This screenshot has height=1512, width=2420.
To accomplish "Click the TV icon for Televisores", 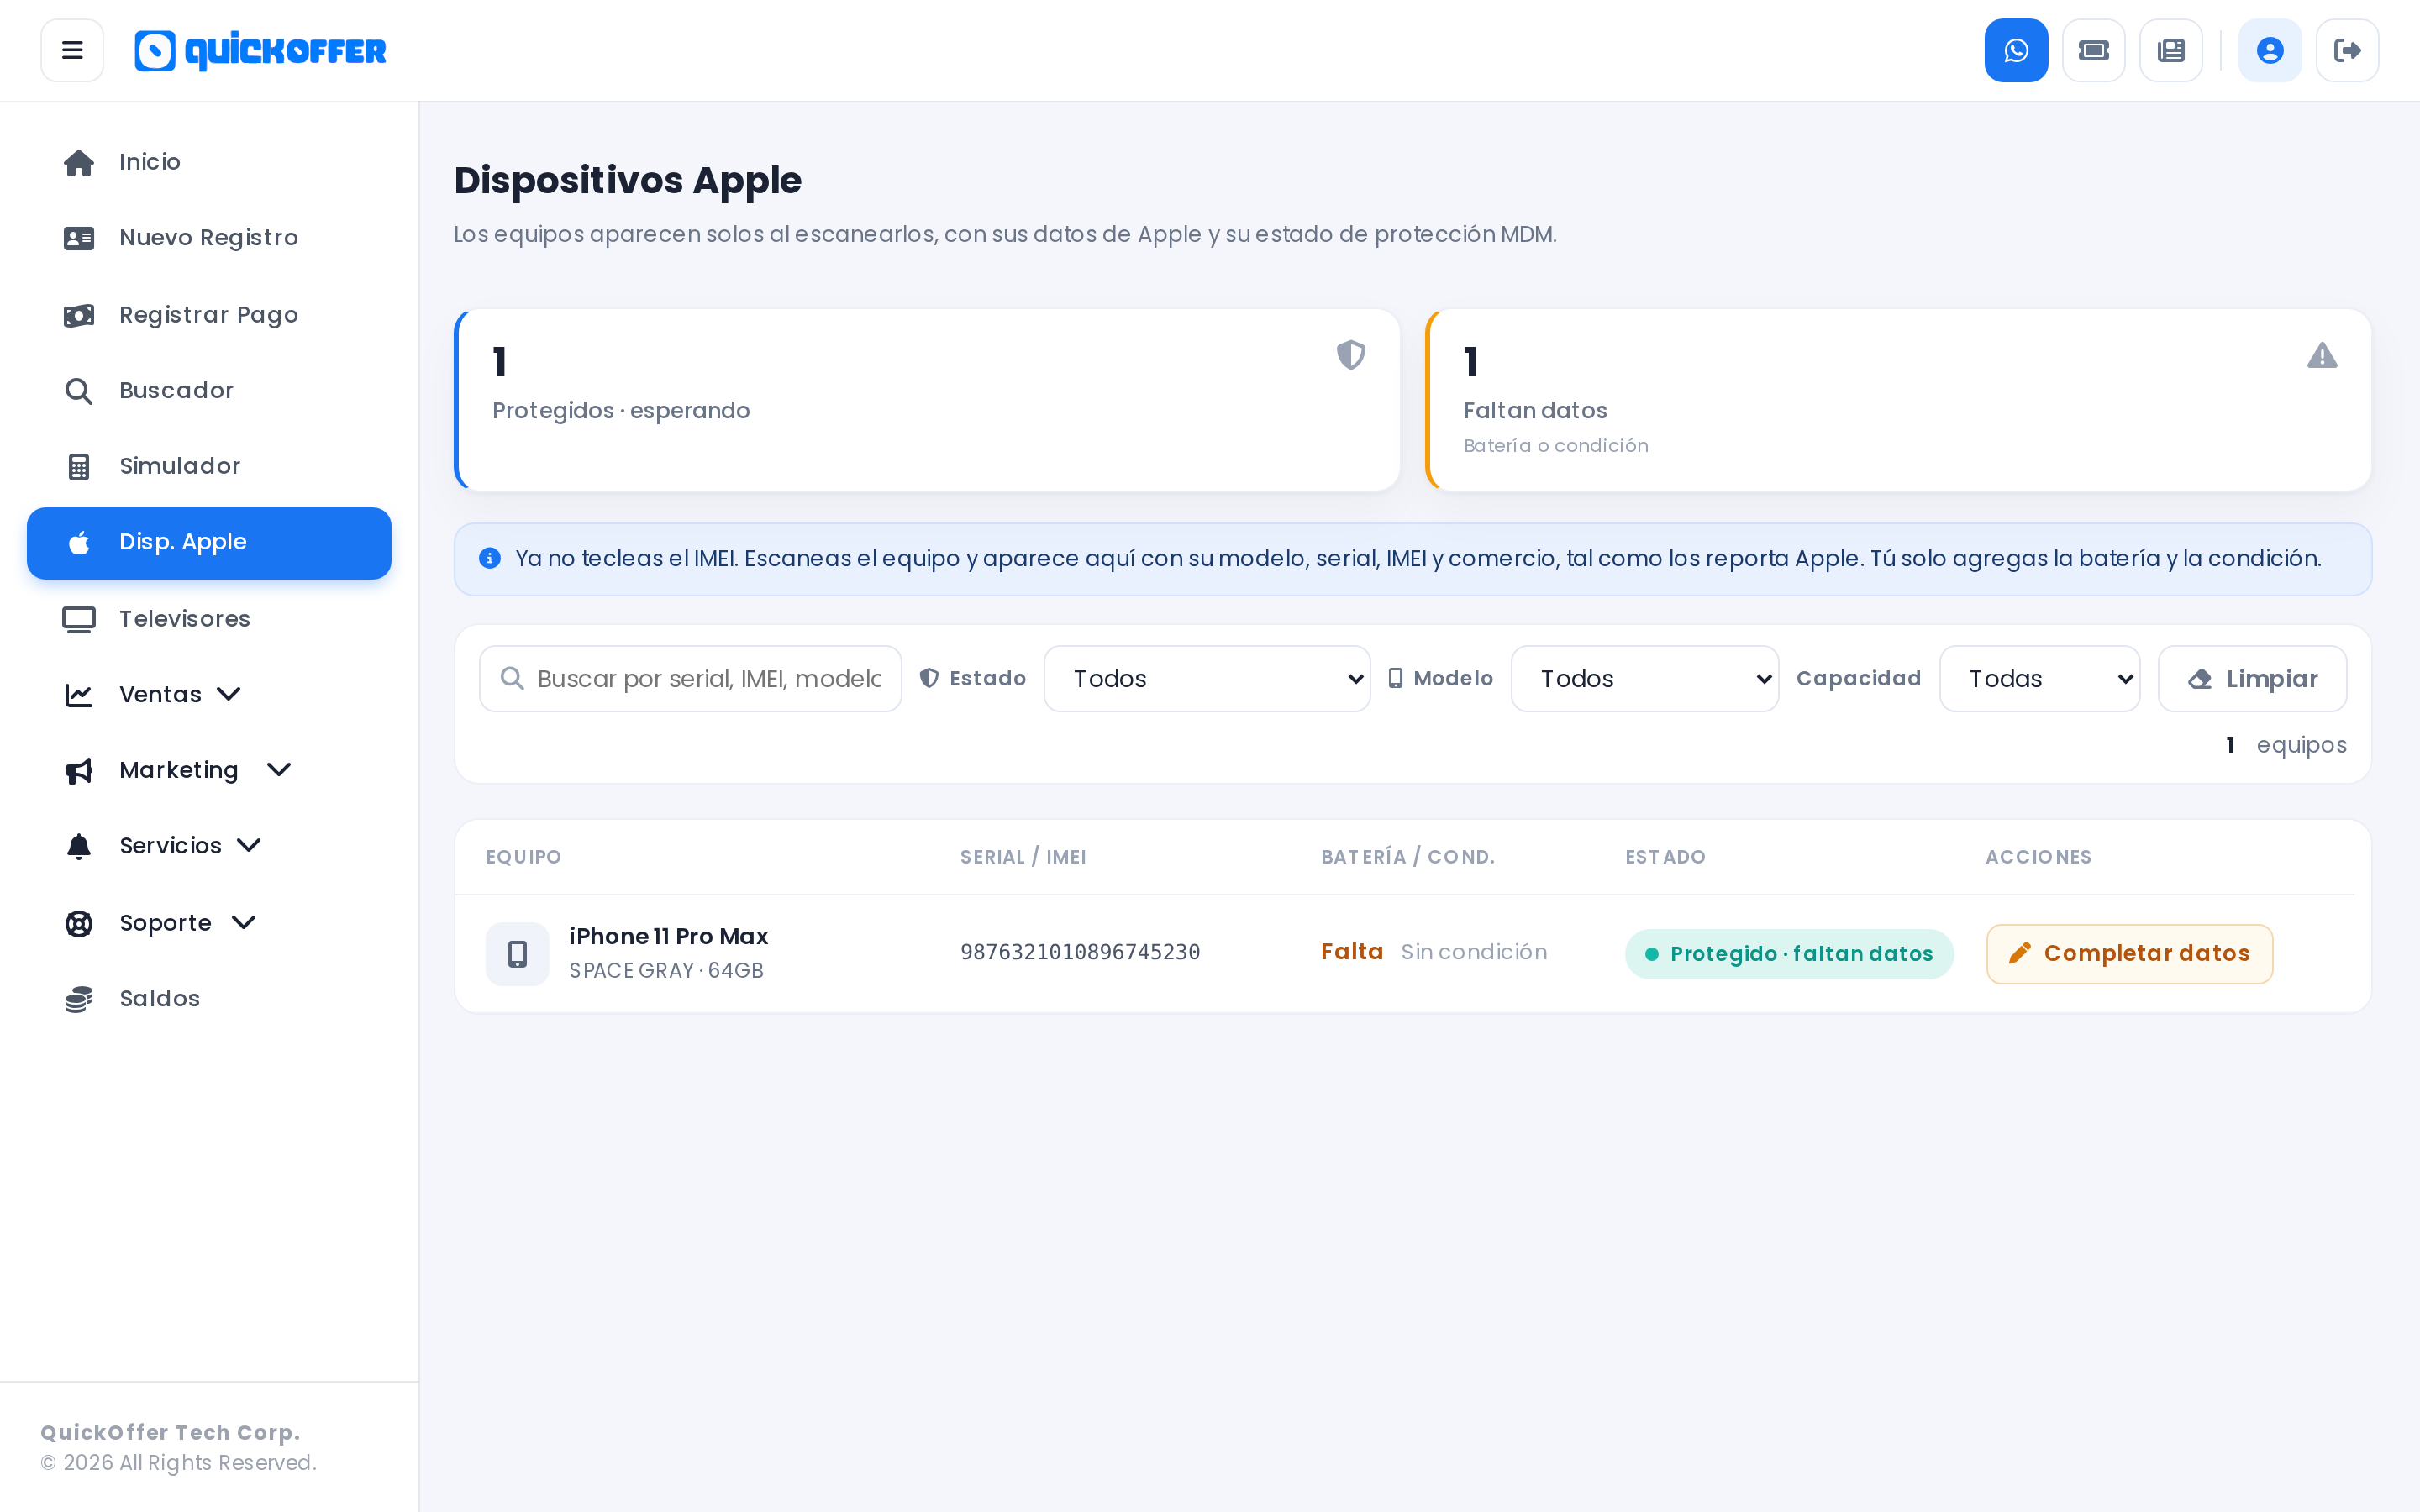I will click(x=79, y=619).
